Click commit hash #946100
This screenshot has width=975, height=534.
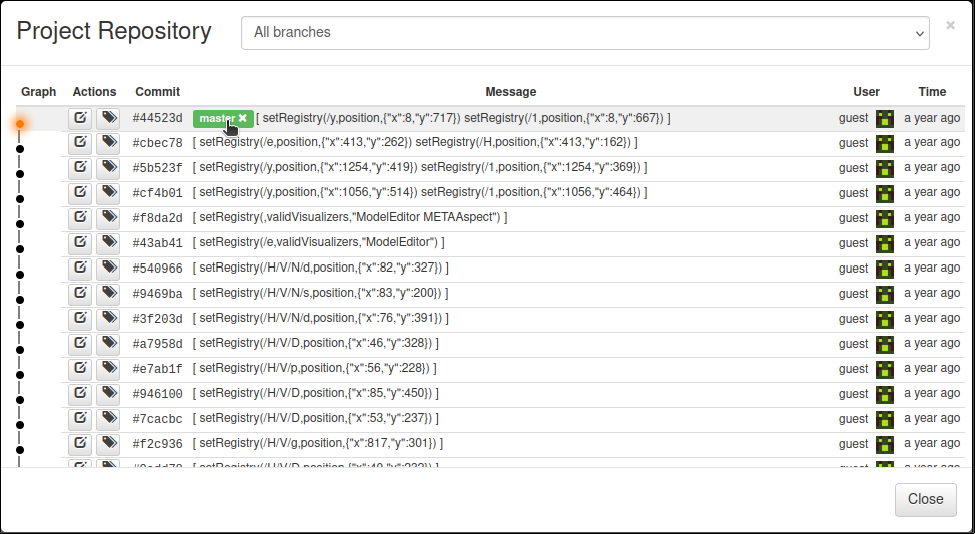[158, 394]
